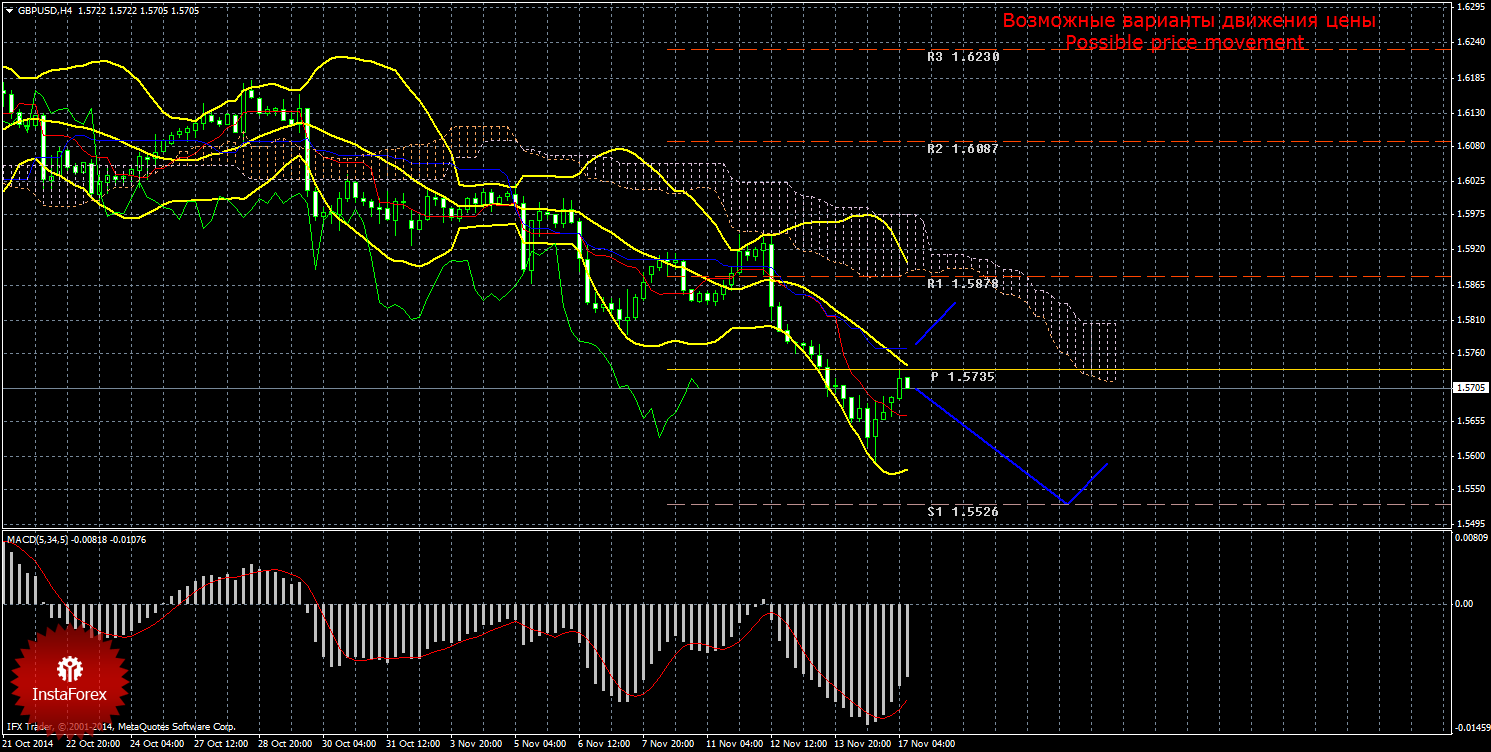Viewport: 1491px width, 752px height.
Task: Select the R1 1.5878 level label
Action: pos(962,284)
